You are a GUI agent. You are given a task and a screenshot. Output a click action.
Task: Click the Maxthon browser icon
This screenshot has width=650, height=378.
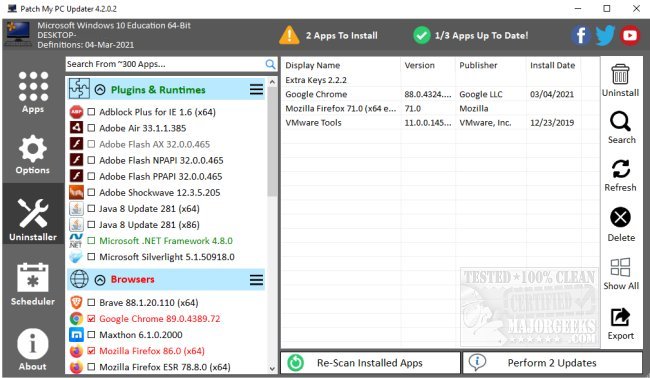[76, 334]
